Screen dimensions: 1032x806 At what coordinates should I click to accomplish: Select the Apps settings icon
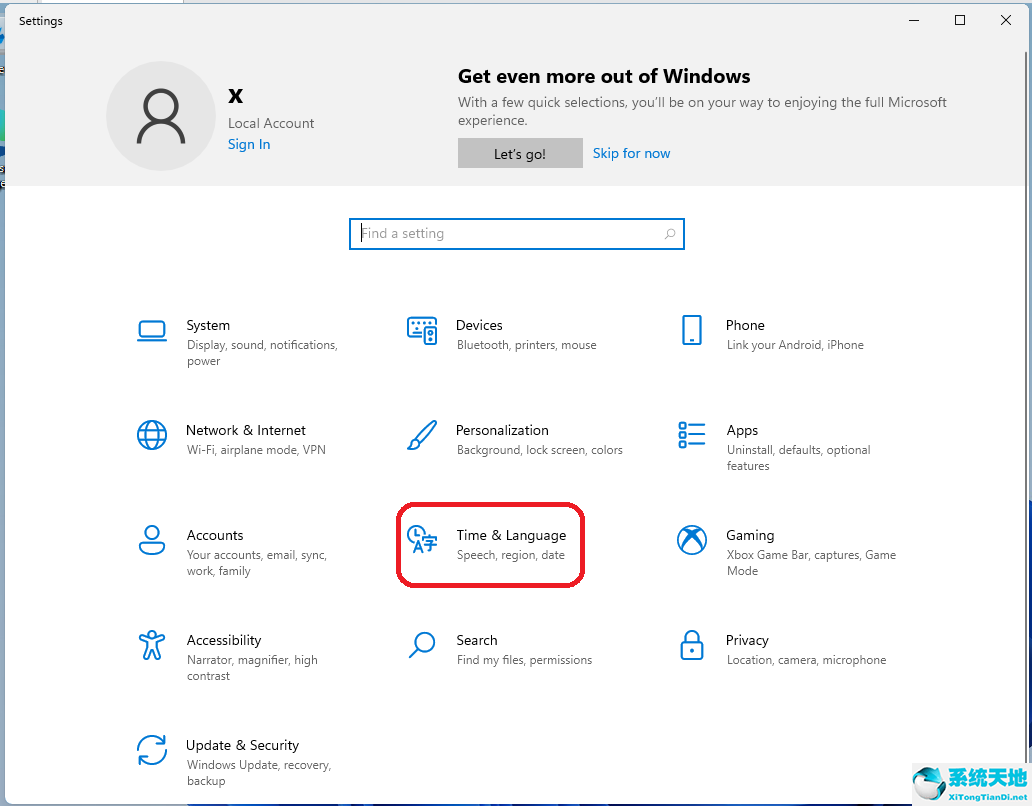(691, 435)
